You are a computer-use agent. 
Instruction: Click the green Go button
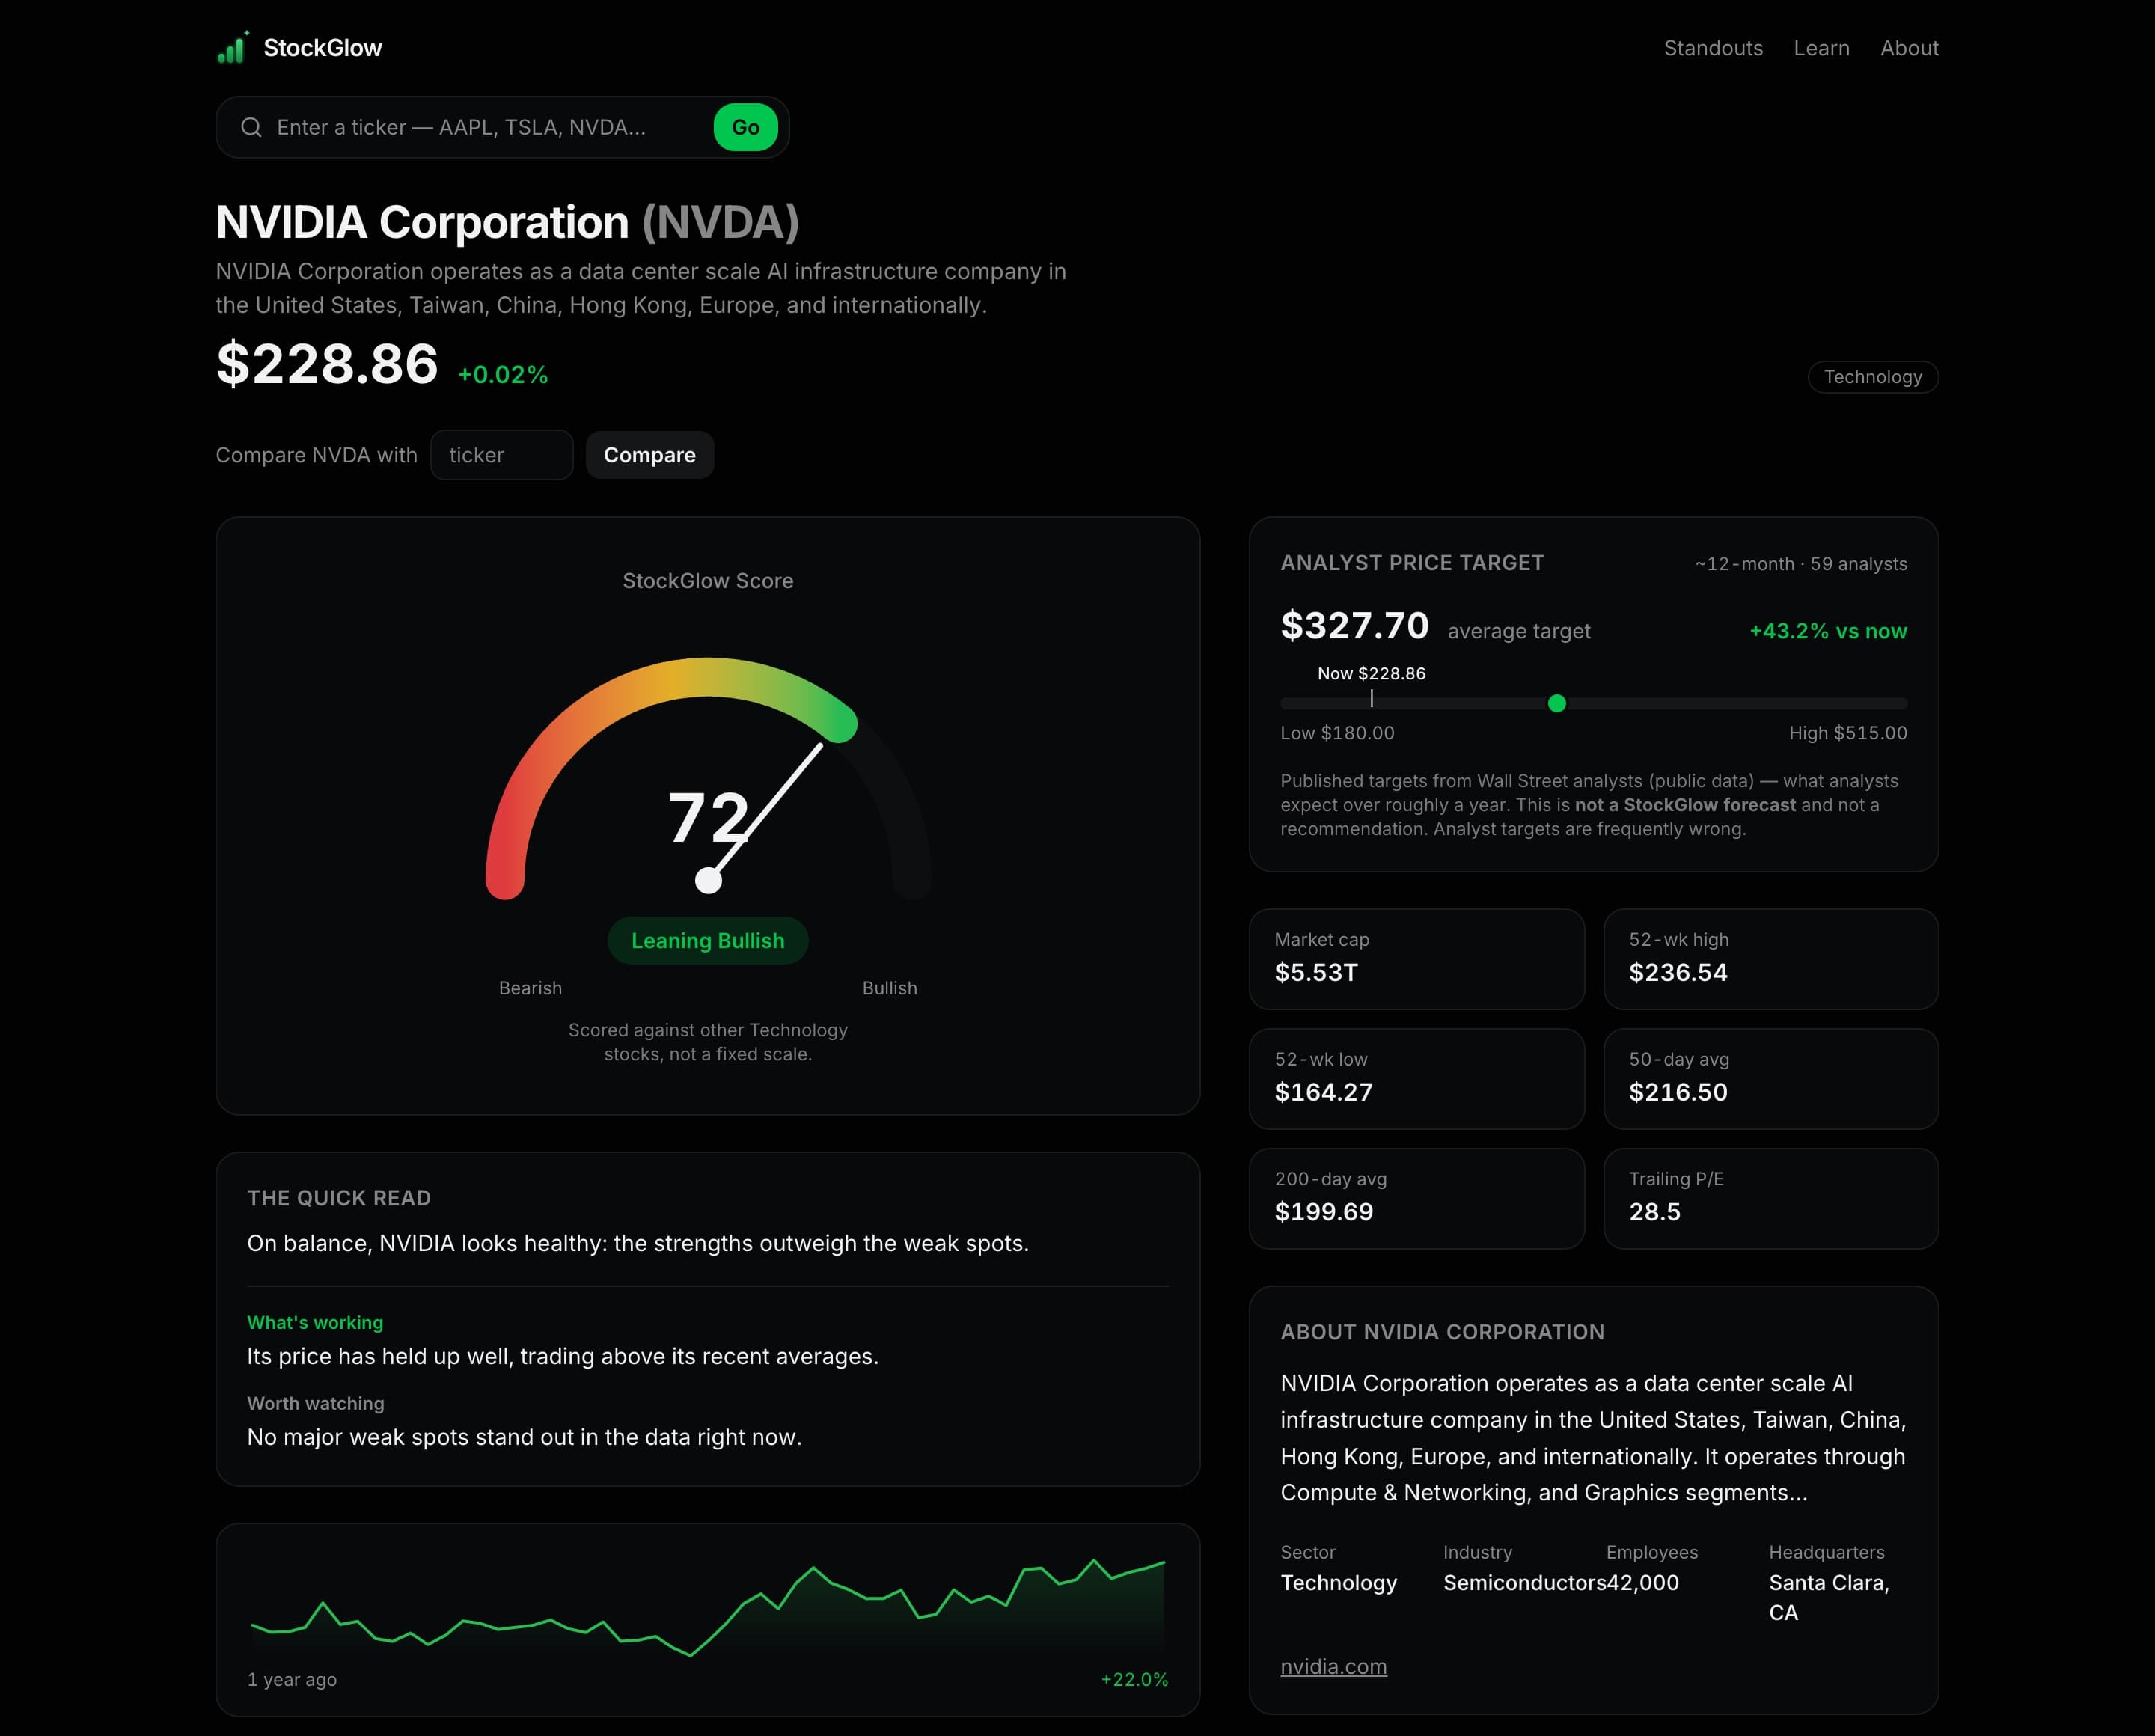[x=746, y=127]
